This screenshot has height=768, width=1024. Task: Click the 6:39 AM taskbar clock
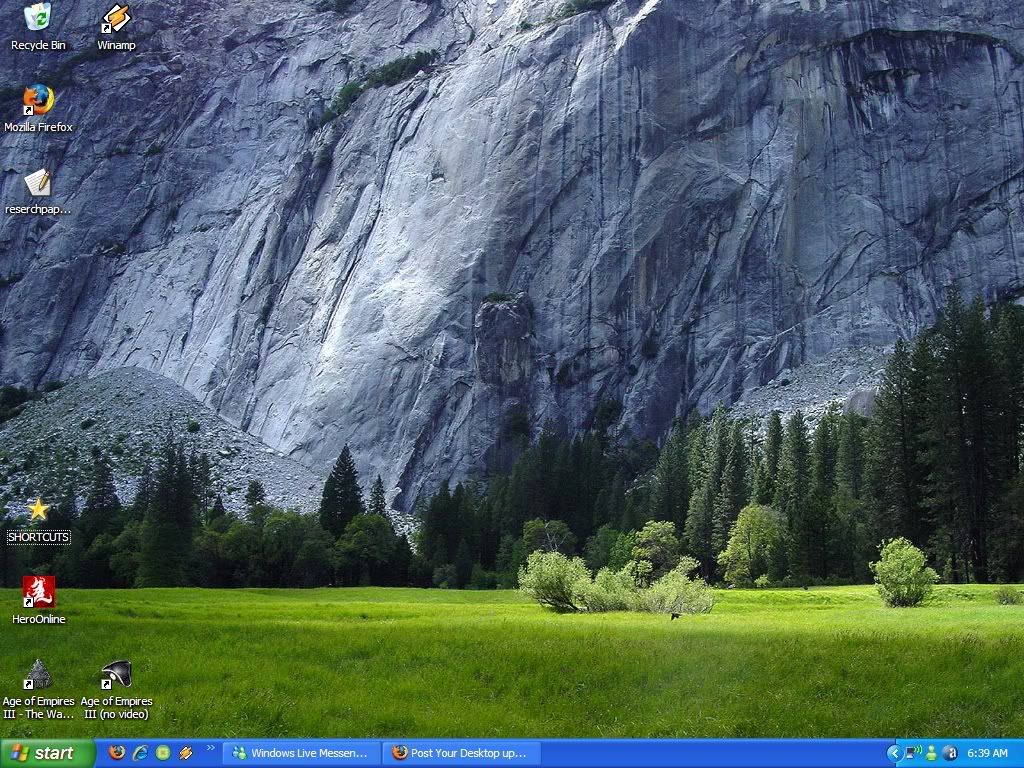tap(987, 753)
